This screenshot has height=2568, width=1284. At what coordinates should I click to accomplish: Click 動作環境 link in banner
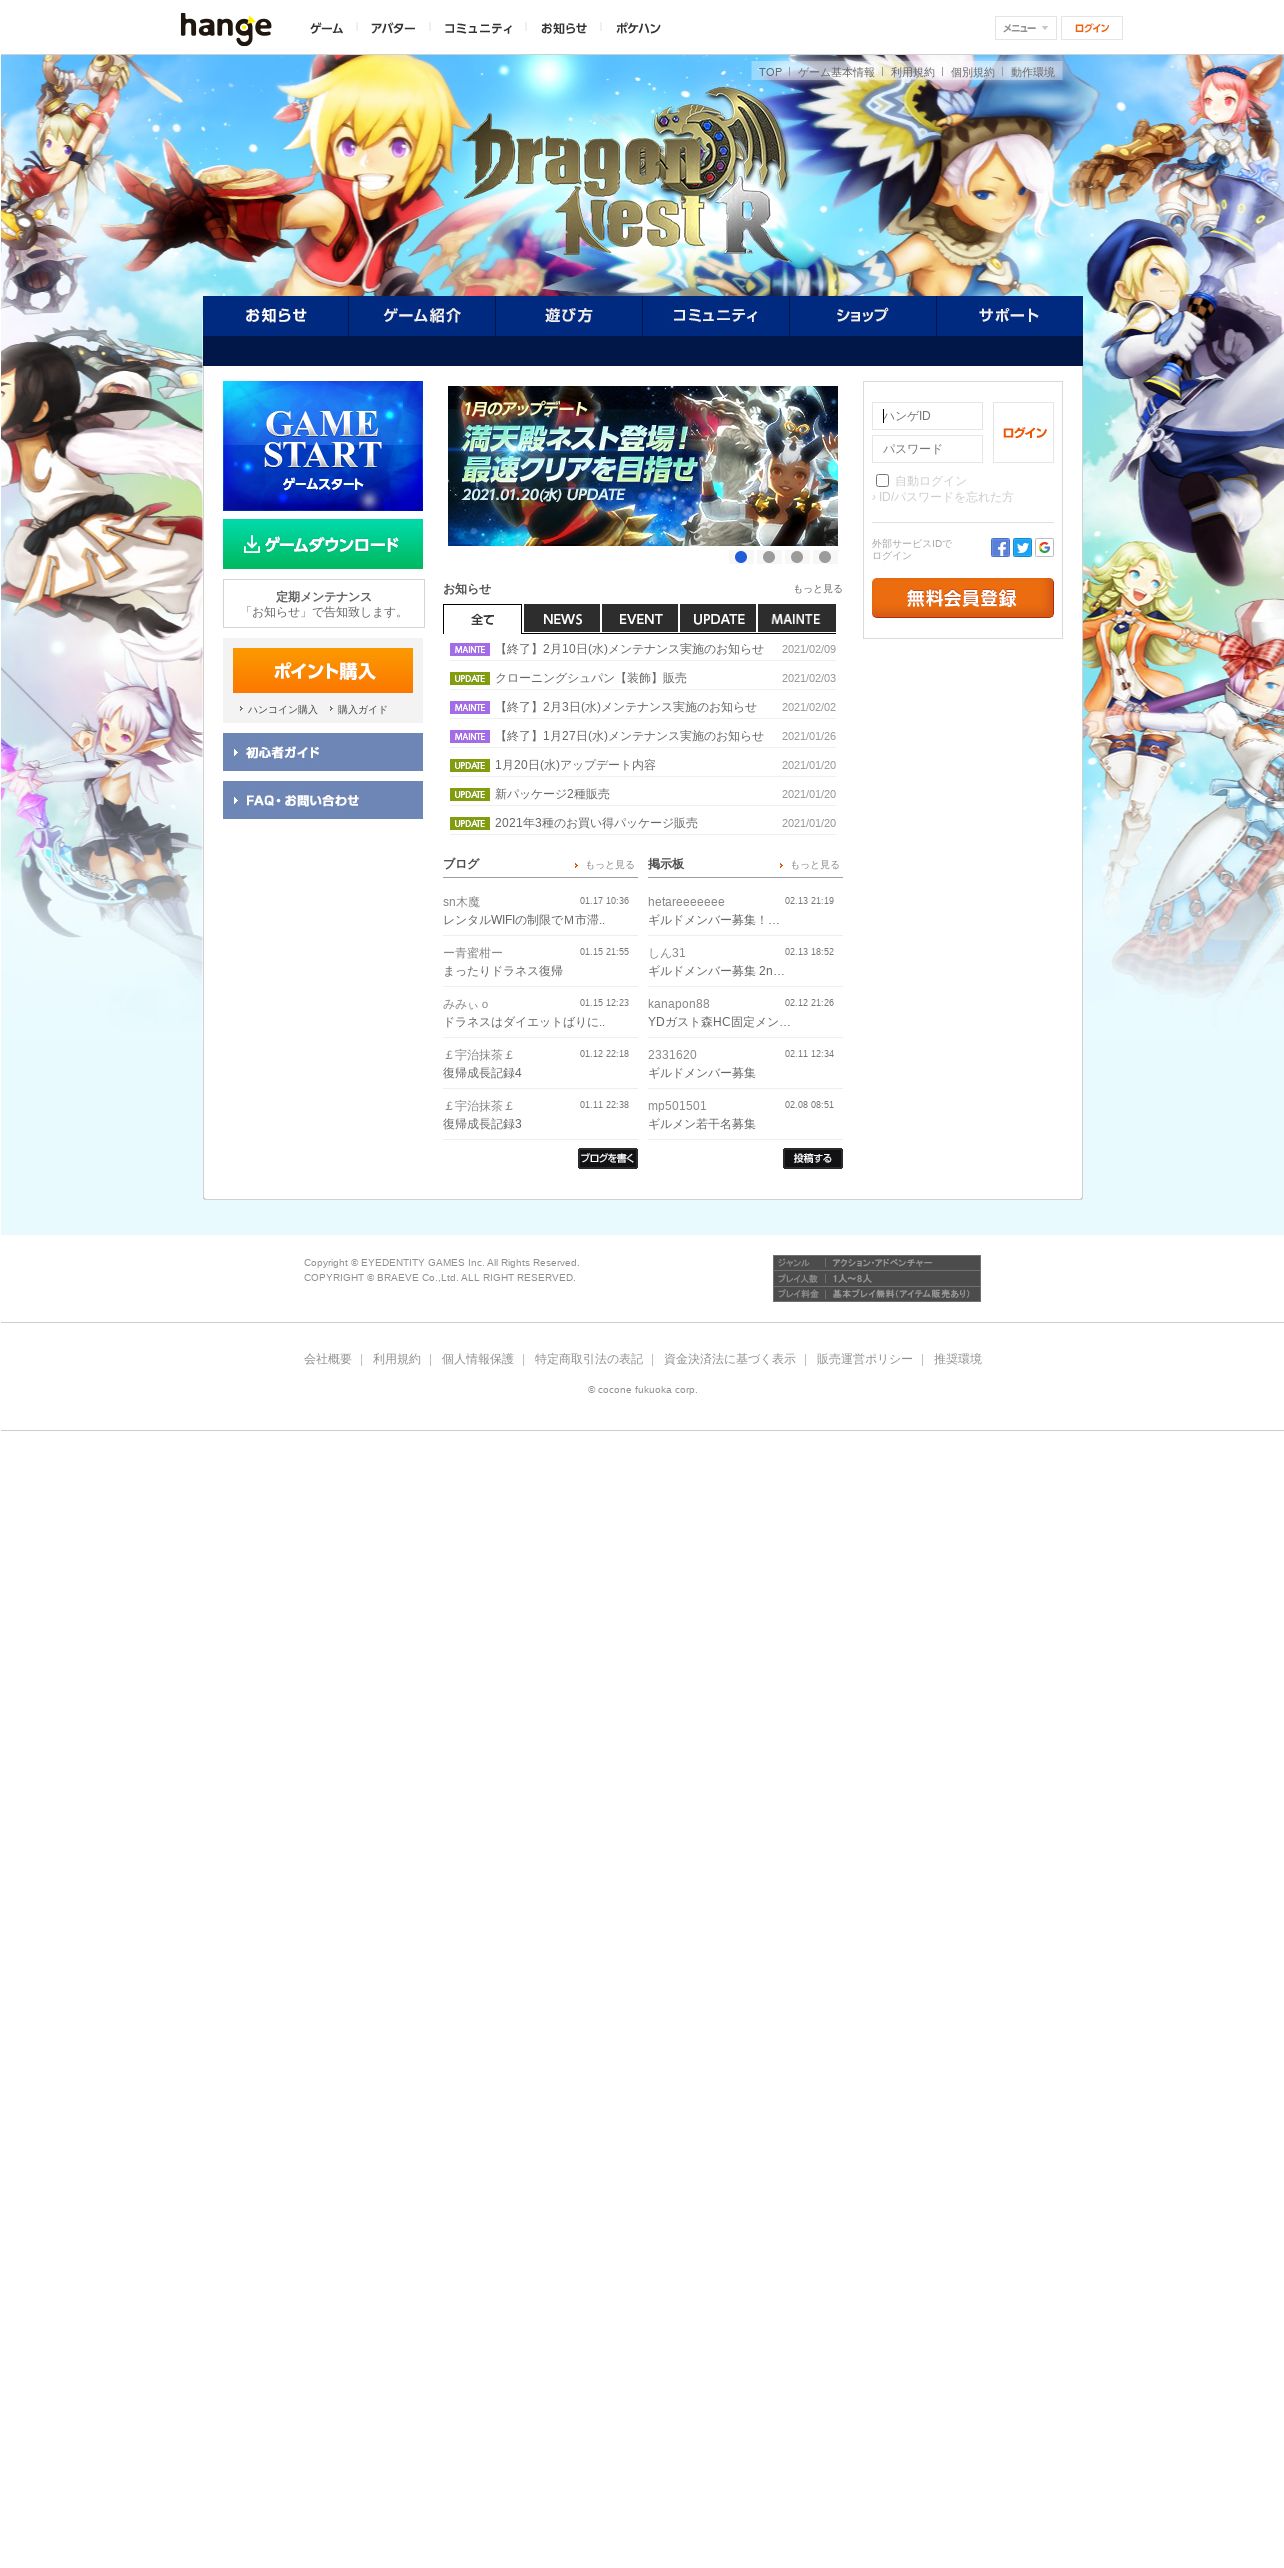click(1032, 72)
